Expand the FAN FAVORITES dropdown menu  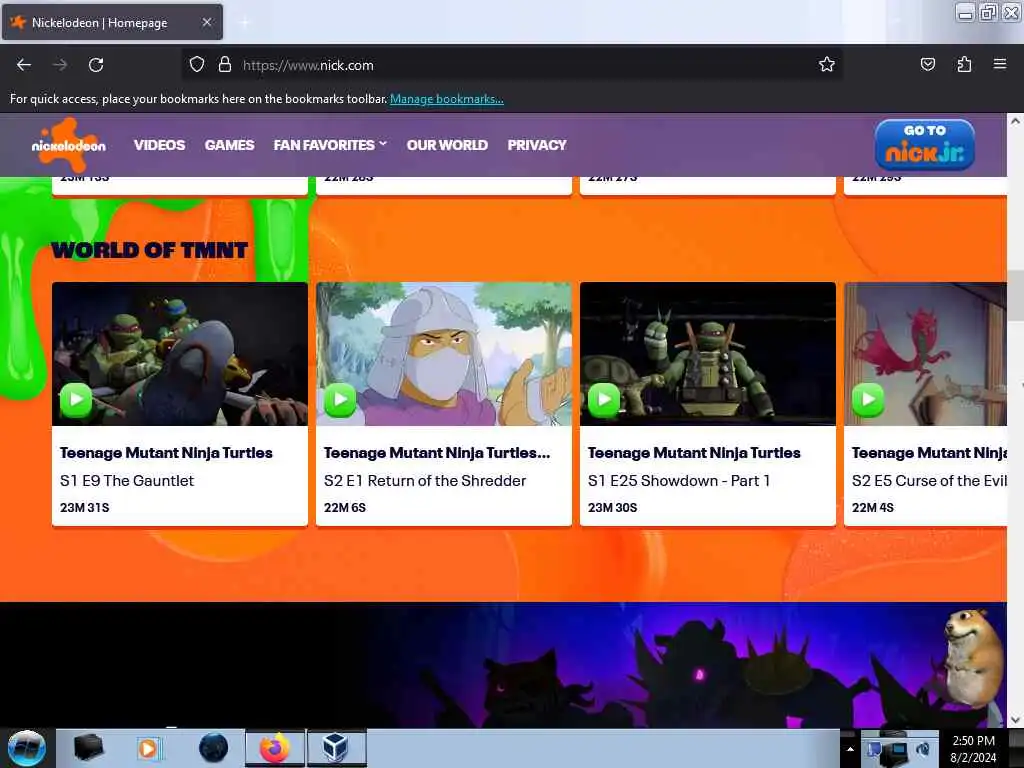(x=330, y=145)
